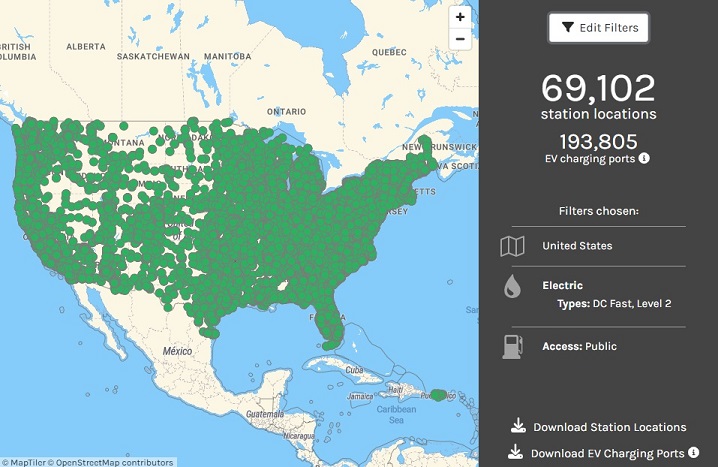Screen dimensions: 718x467
Task: Open the Download Station Locations link
Action: tap(609, 427)
